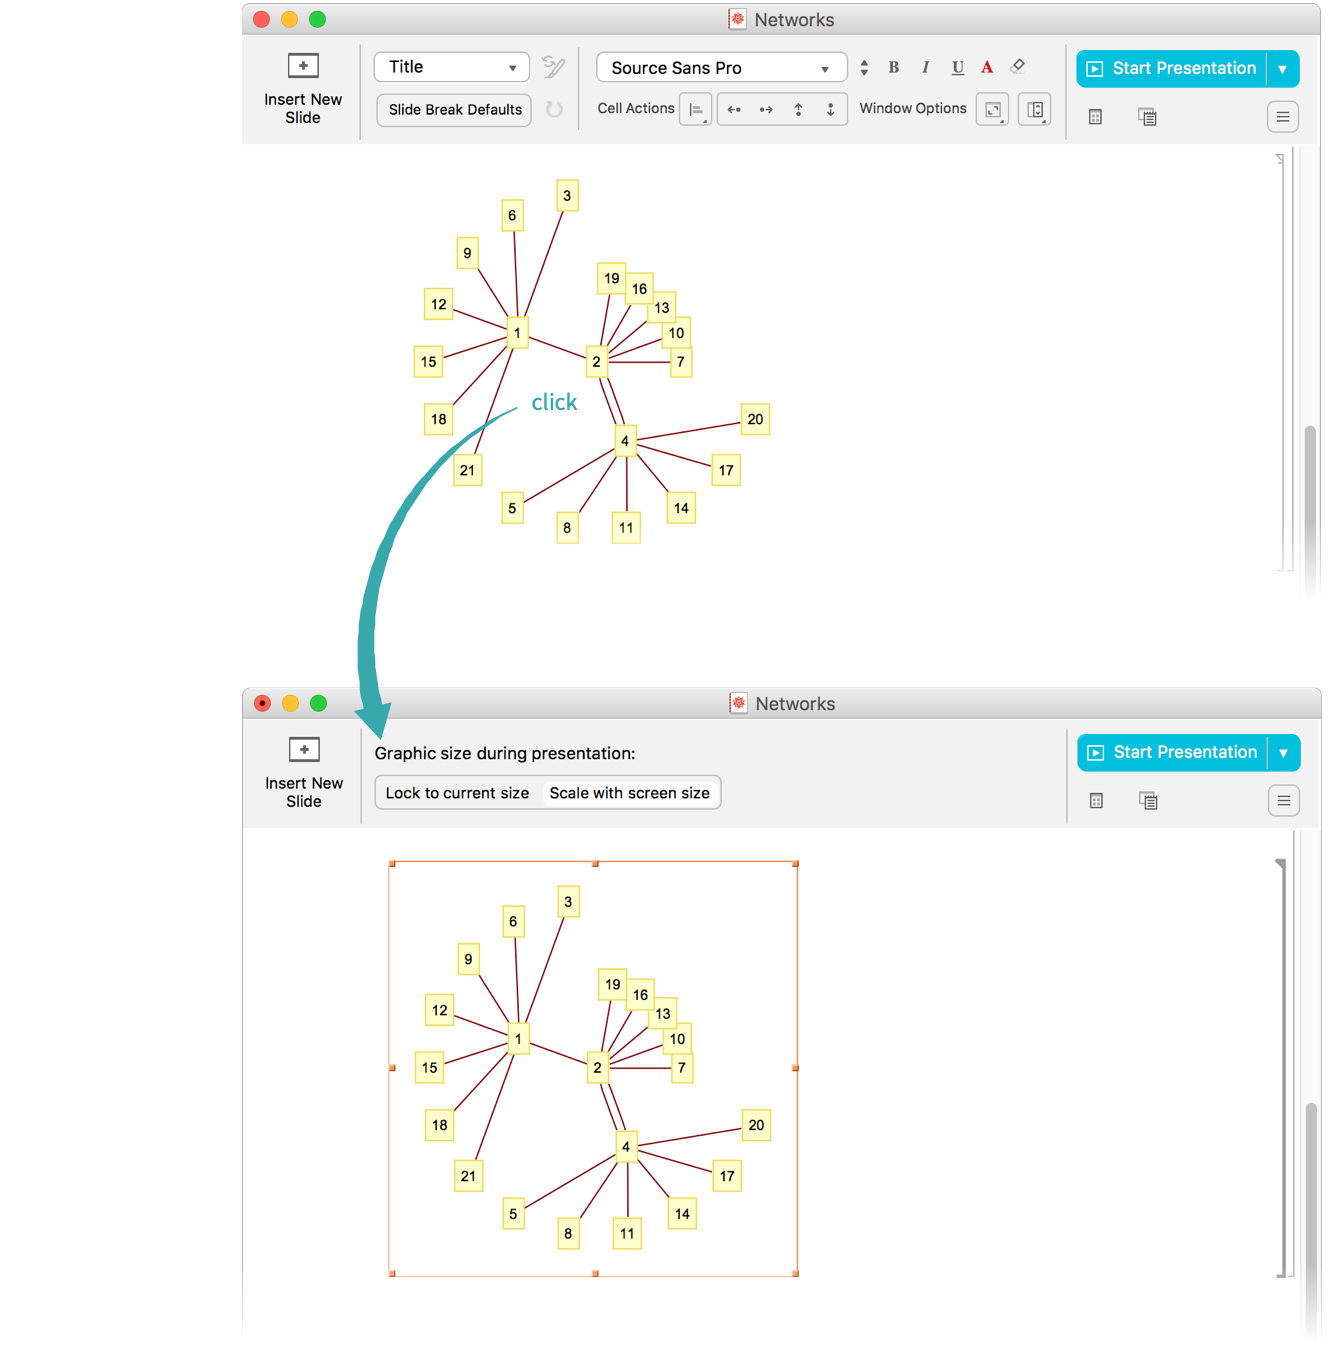Image resolution: width=1342 pixels, height=1345 pixels.
Task: Click the move cell down arrow icon
Action: (x=830, y=109)
